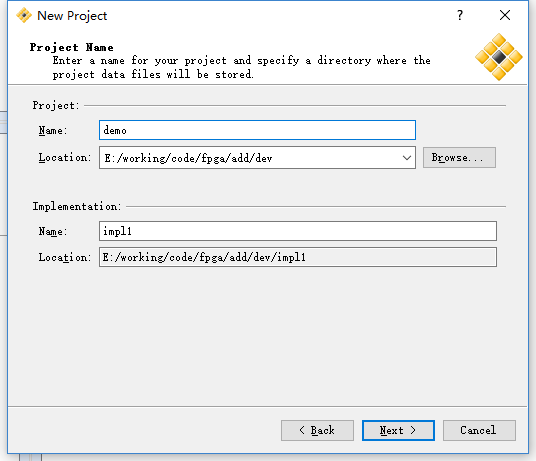This screenshot has width=536, height=461.
Task: Click the New Project window title
Action: pos(72,16)
